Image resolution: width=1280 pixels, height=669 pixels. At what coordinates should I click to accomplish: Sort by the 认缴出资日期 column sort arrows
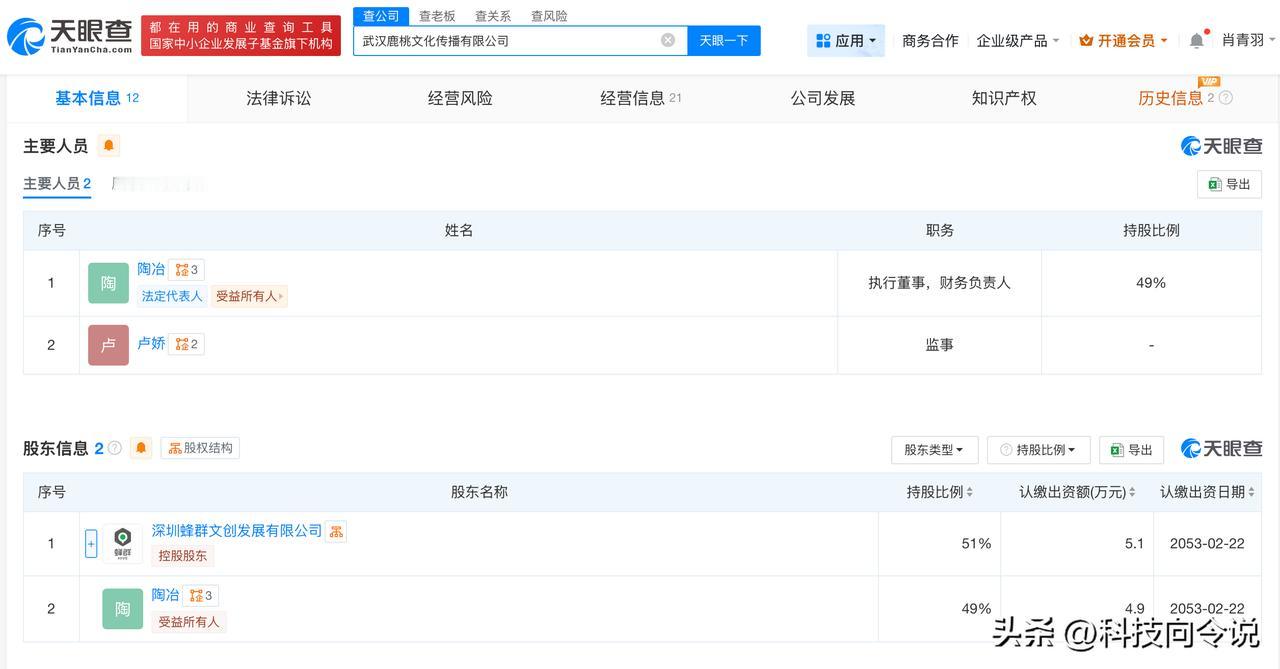tap(1251, 492)
